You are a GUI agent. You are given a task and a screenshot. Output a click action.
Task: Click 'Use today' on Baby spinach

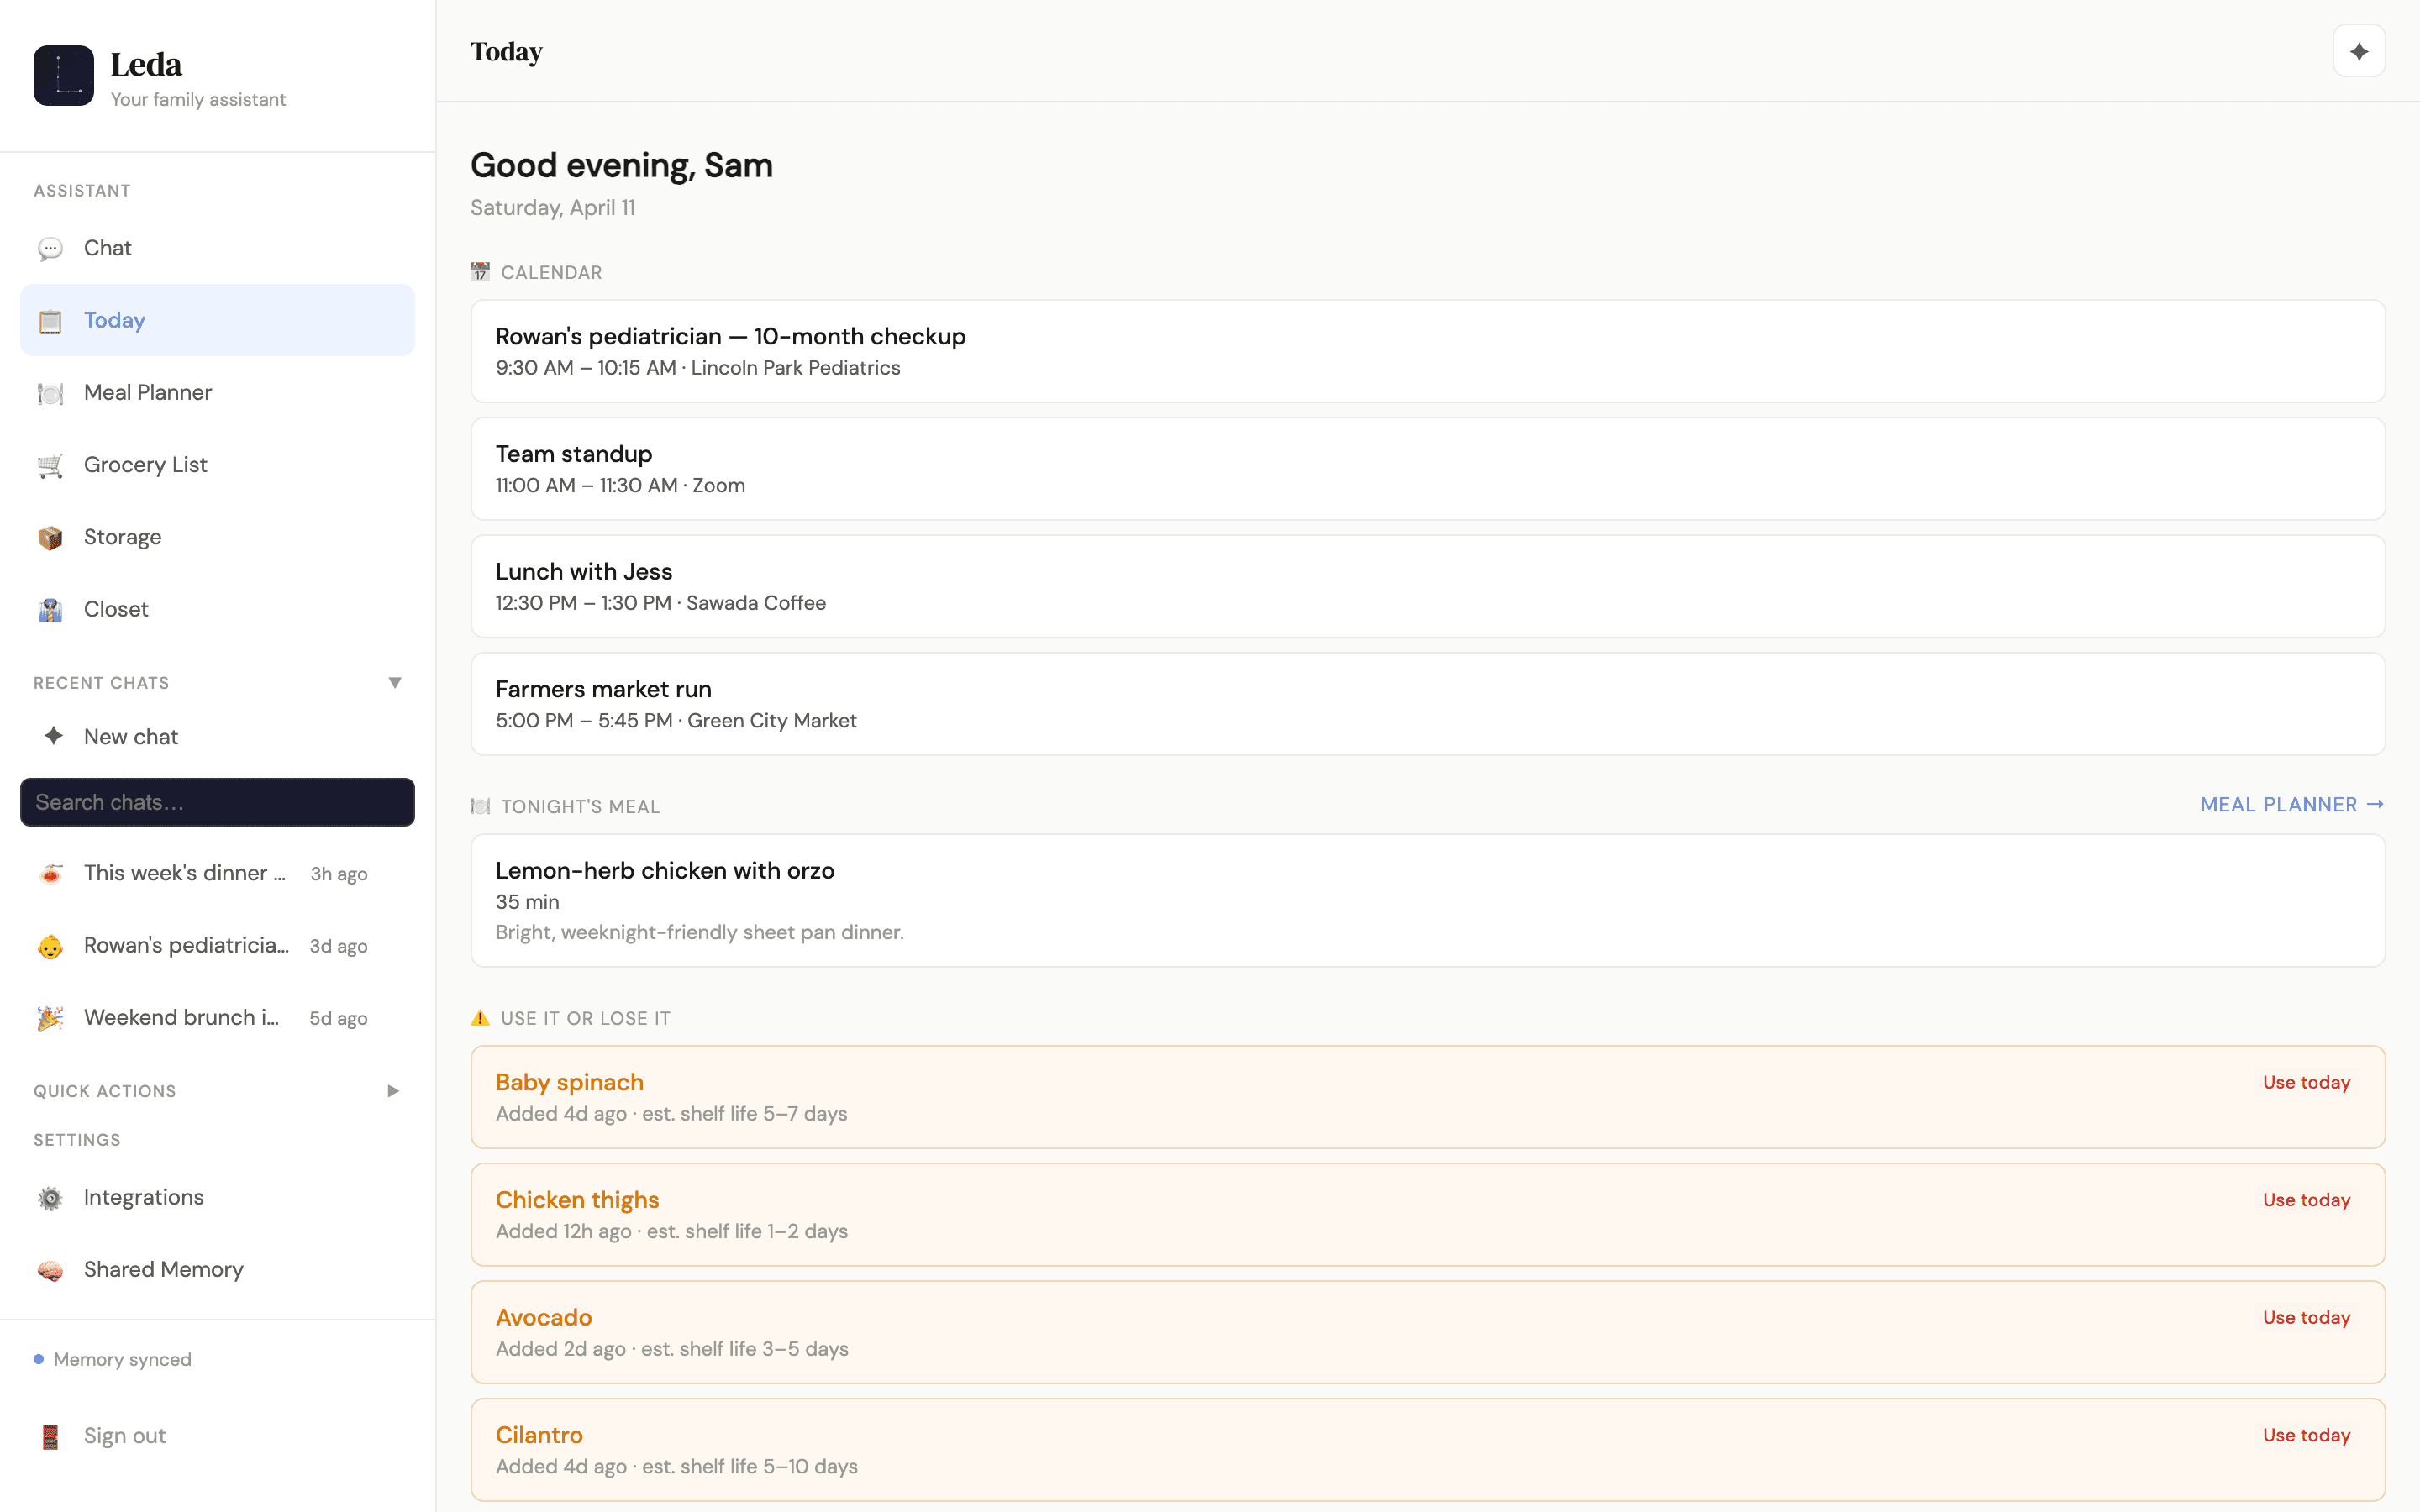[2306, 1083]
